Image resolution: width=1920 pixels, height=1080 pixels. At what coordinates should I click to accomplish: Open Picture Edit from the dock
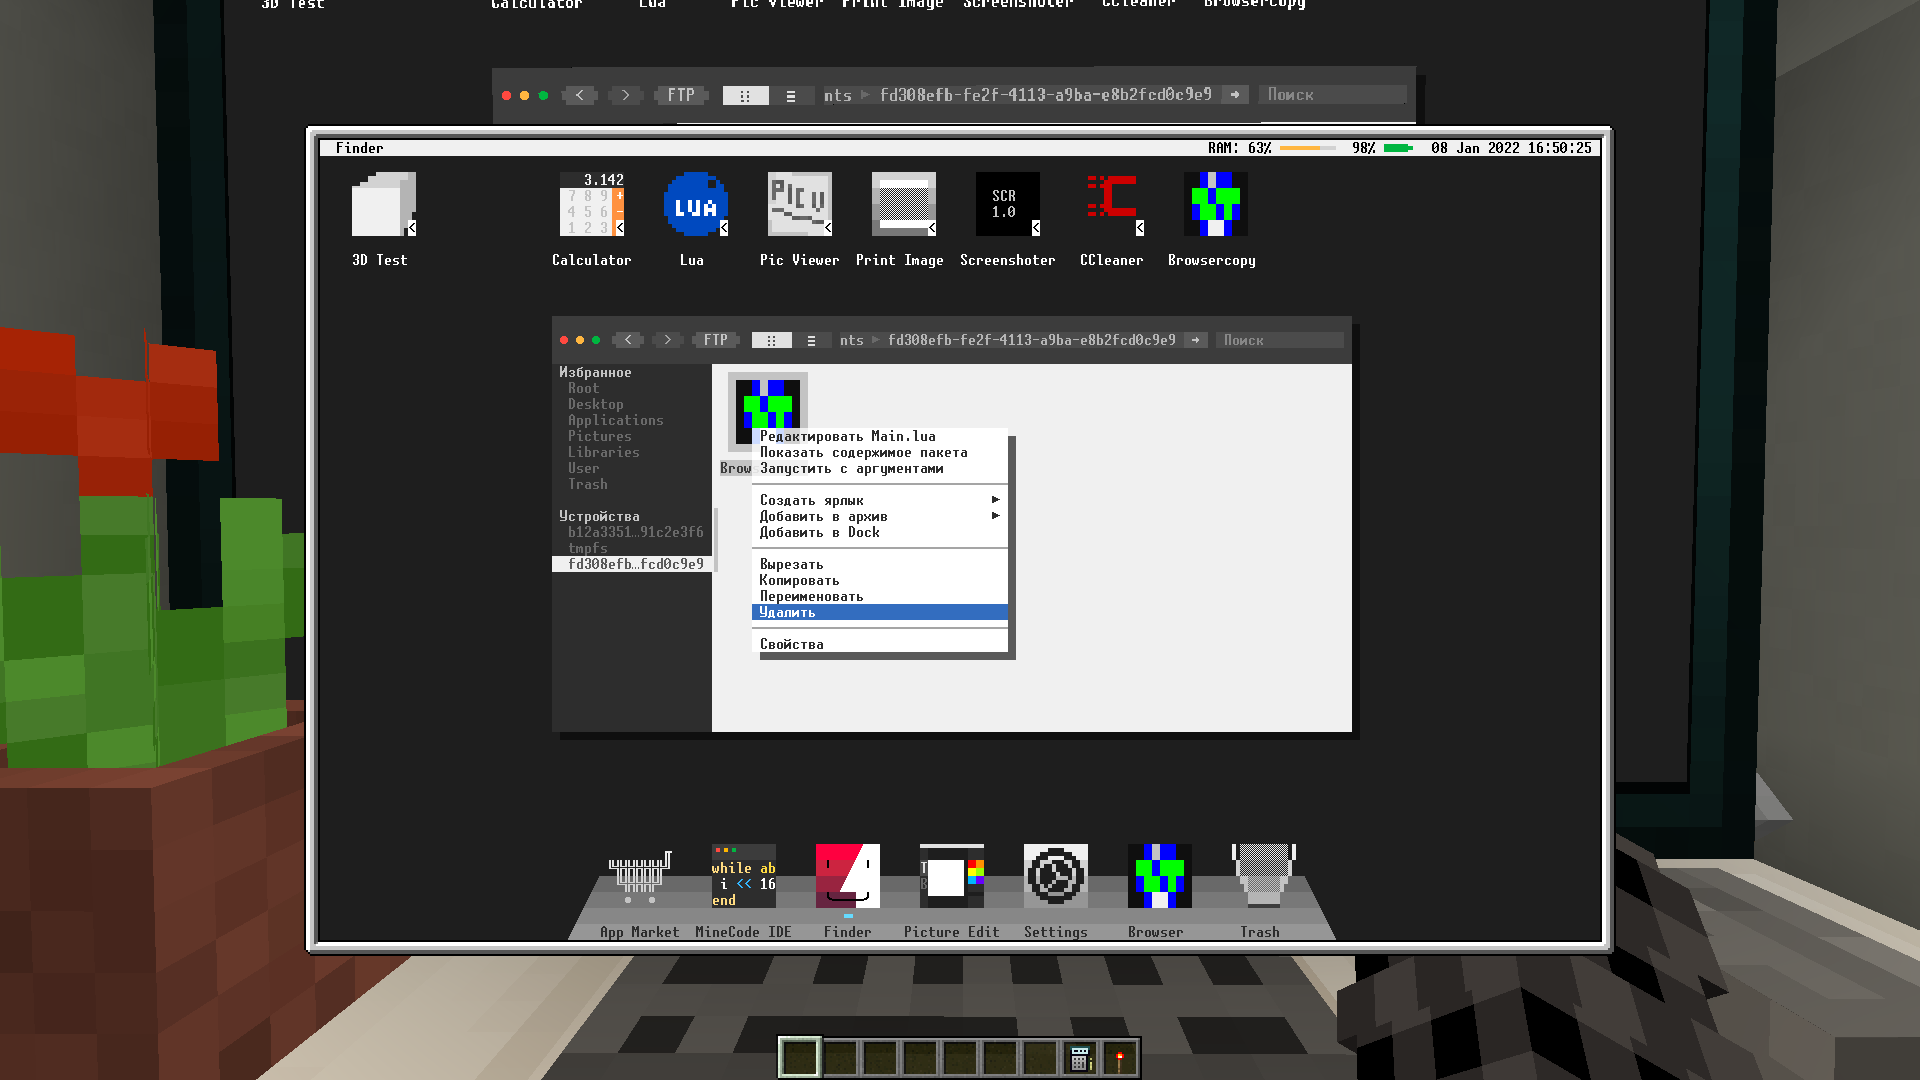pyautogui.click(x=951, y=876)
